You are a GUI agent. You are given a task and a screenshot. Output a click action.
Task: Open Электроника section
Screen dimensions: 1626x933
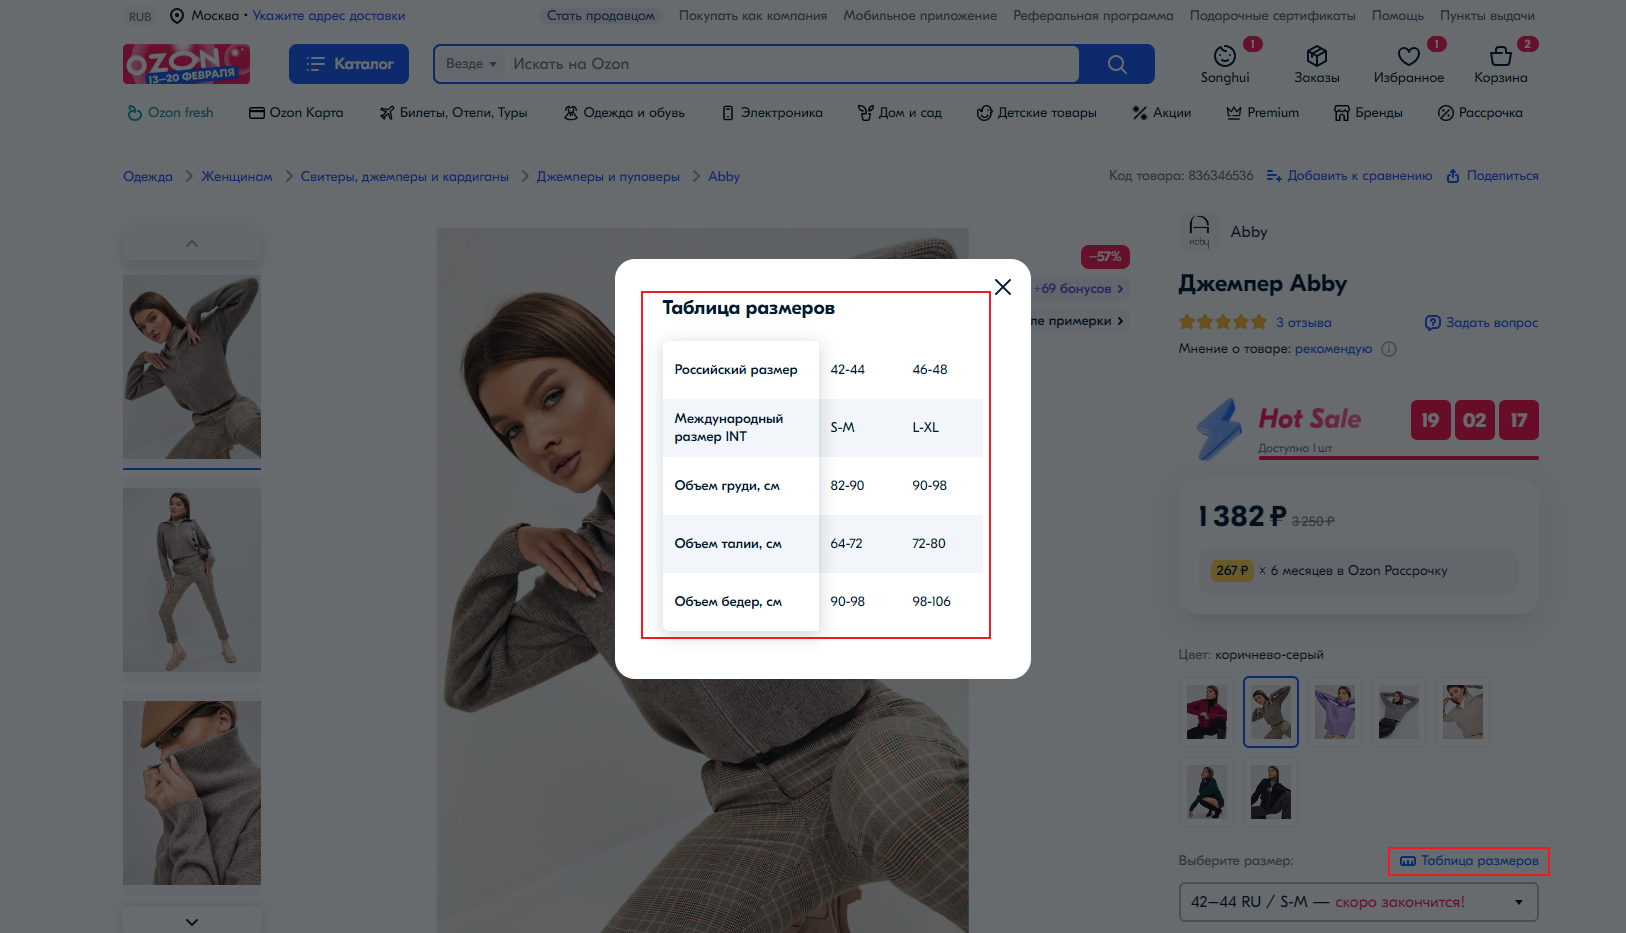772,113
